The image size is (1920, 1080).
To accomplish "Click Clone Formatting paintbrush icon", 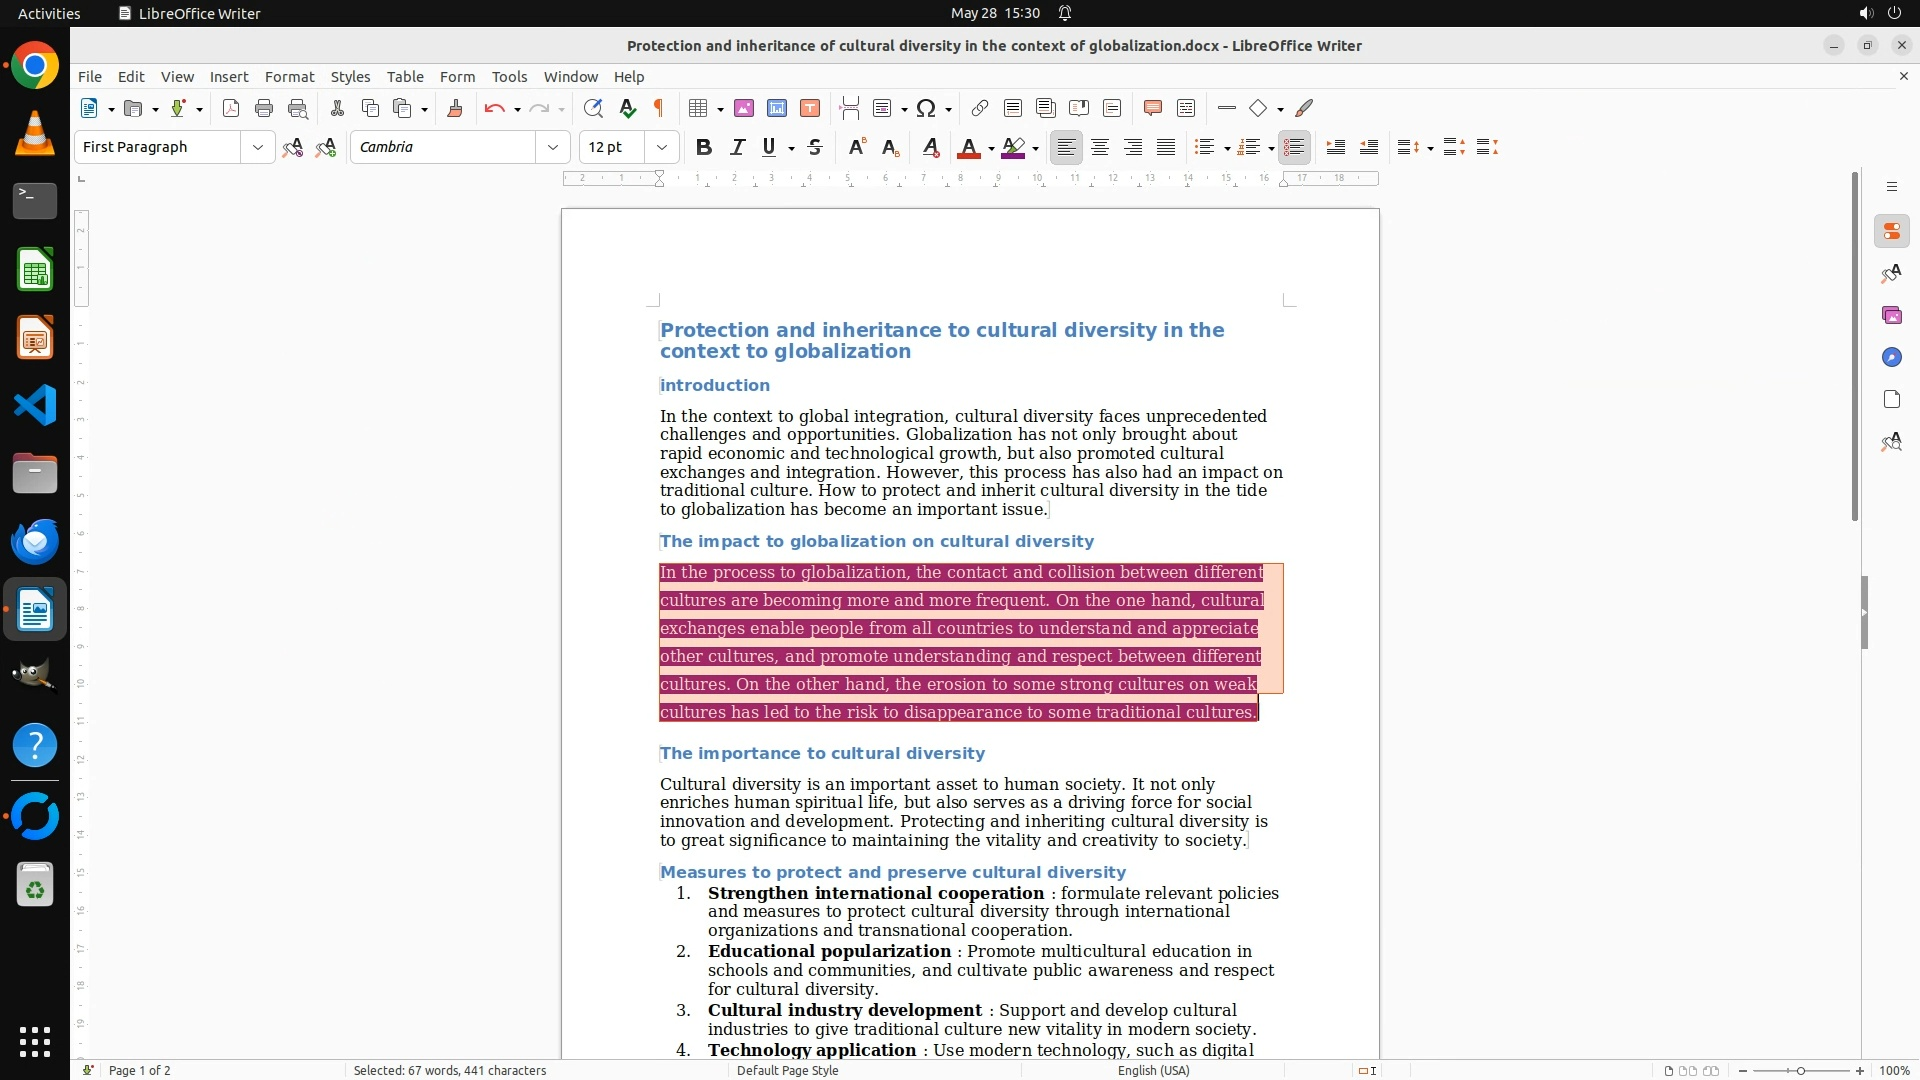I will point(455,108).
